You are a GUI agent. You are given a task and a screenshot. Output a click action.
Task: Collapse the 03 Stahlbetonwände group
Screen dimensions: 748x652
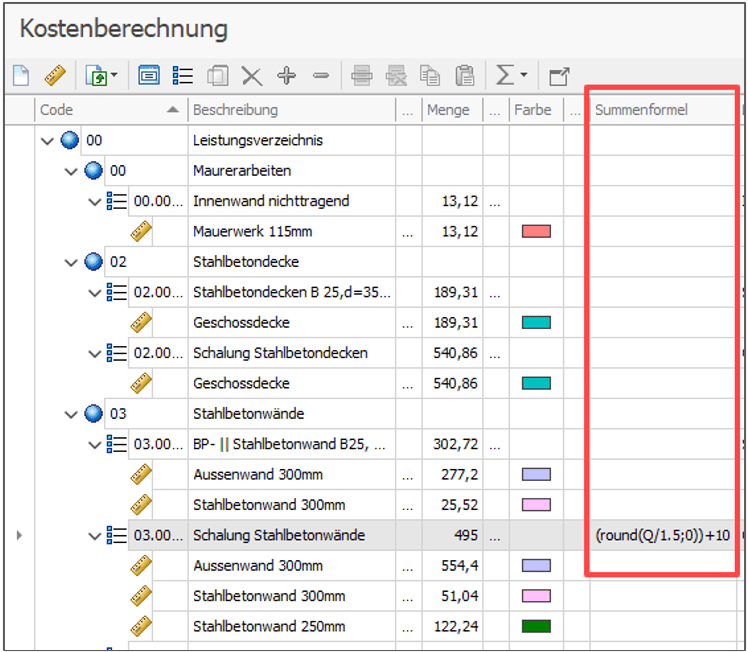tap(72, 414)
